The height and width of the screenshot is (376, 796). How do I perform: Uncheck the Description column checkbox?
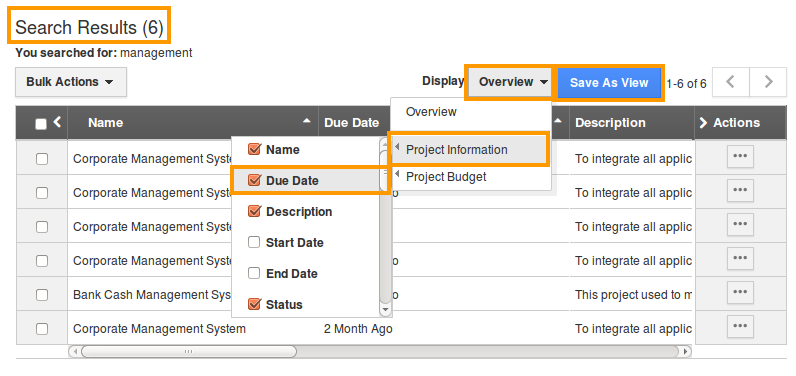pyautogui.click(x=254, y=211)
